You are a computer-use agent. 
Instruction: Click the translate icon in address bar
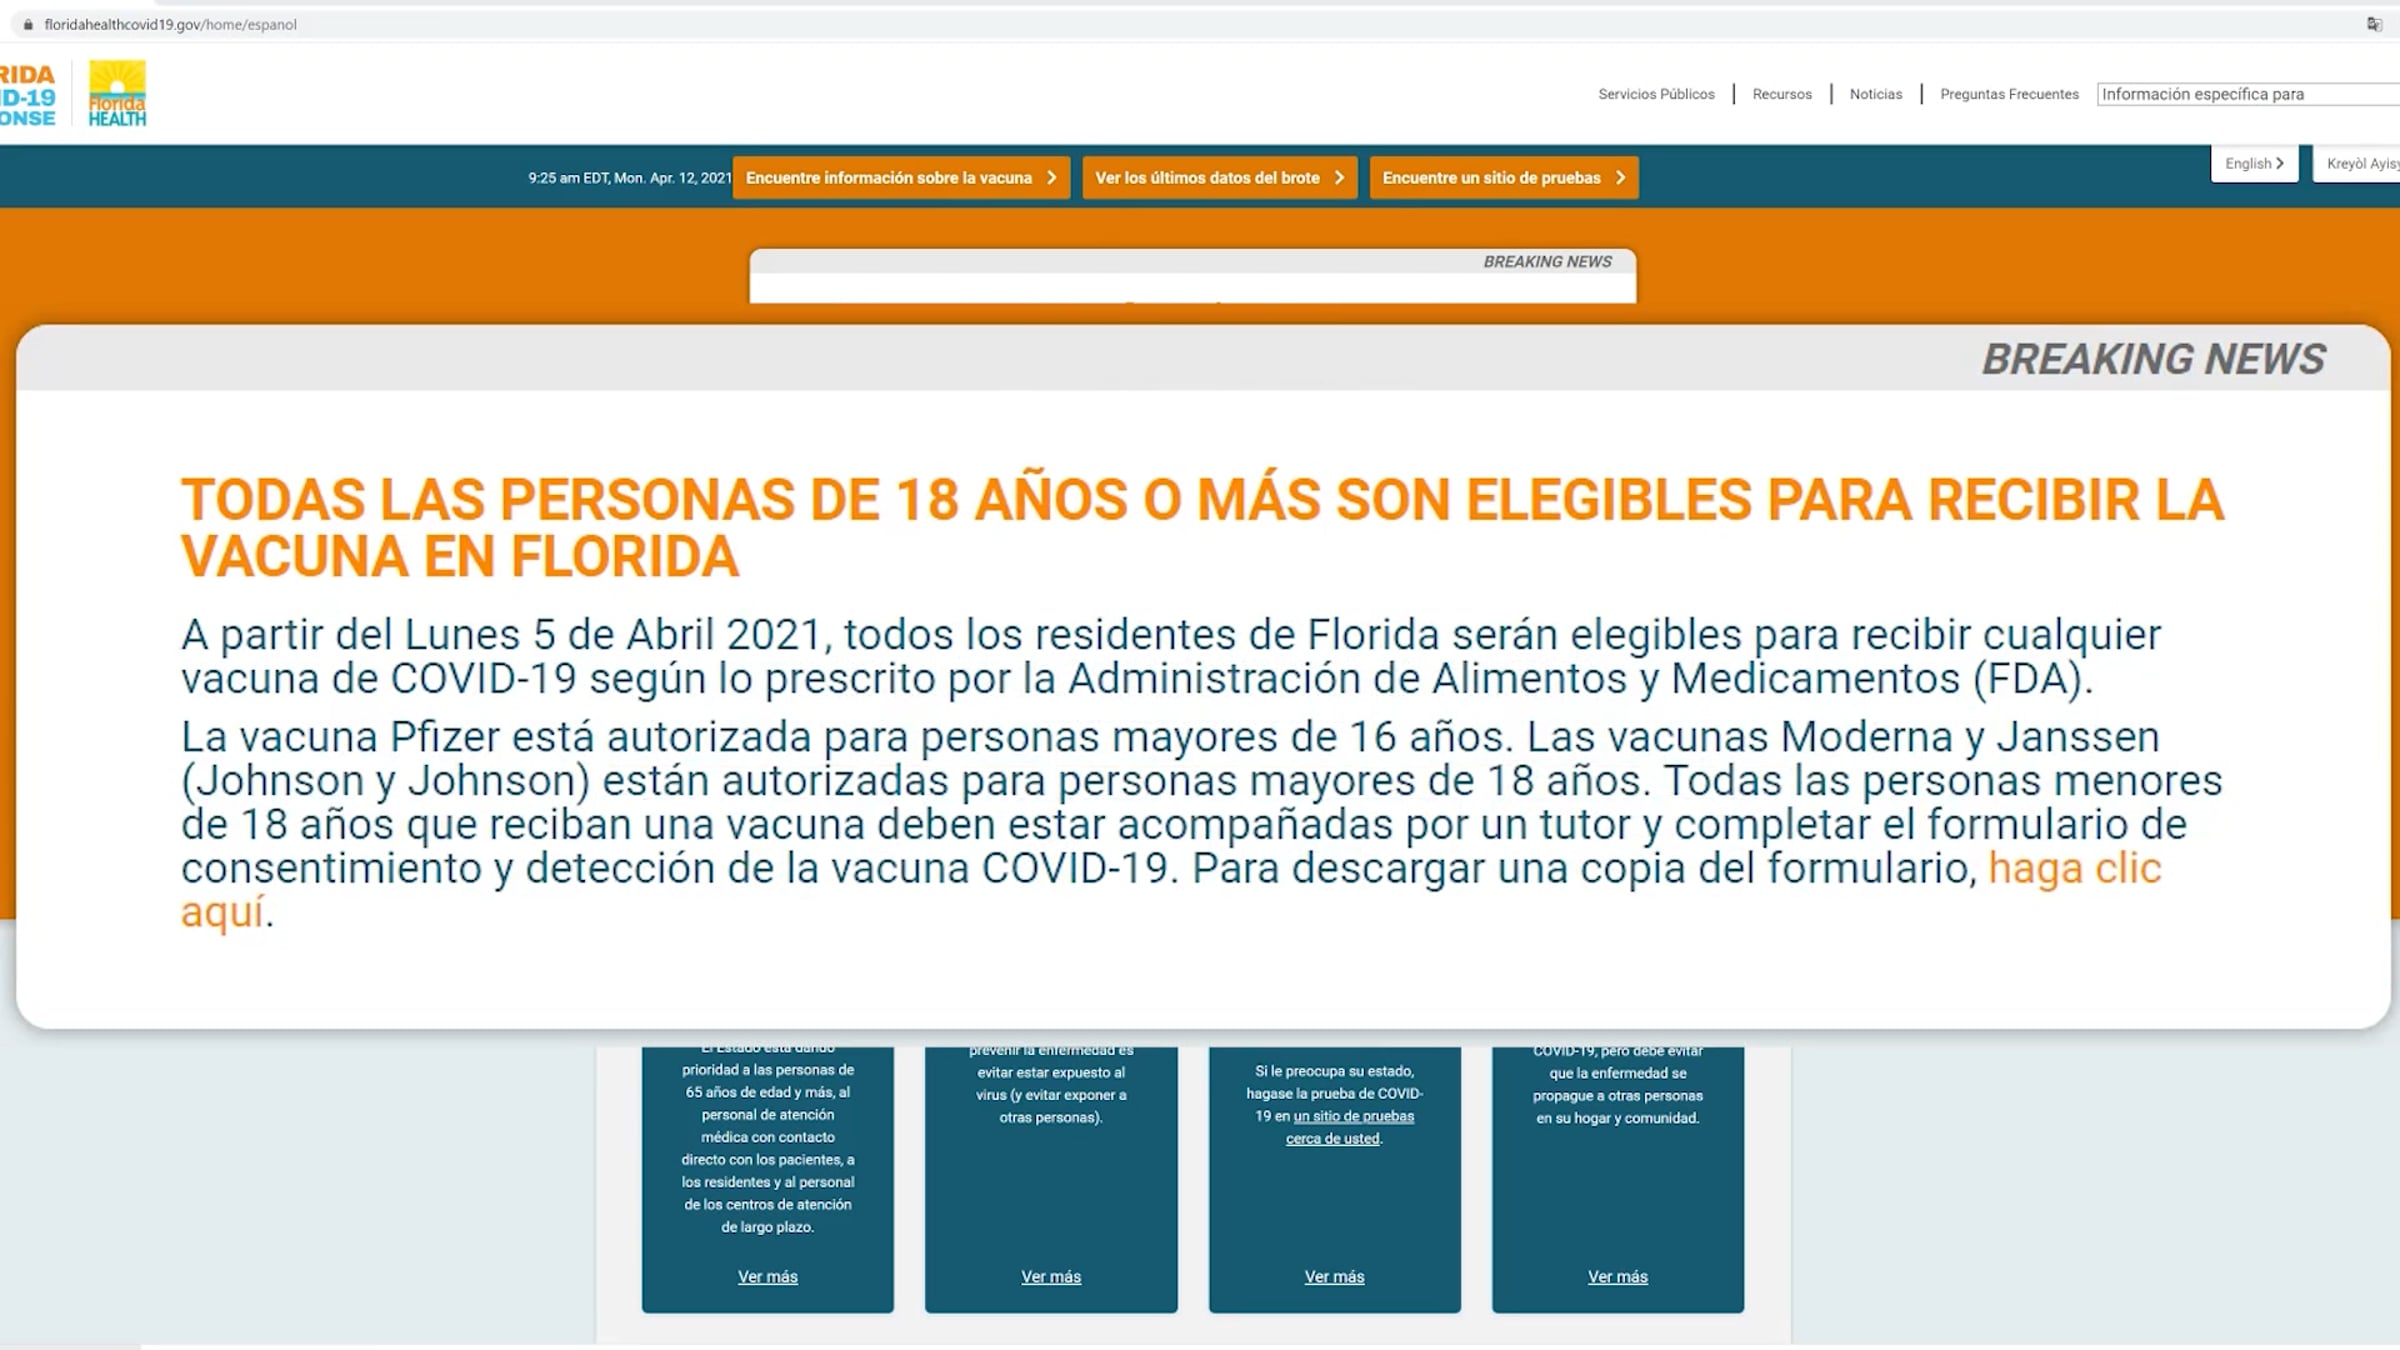(x=2374, y=25)
